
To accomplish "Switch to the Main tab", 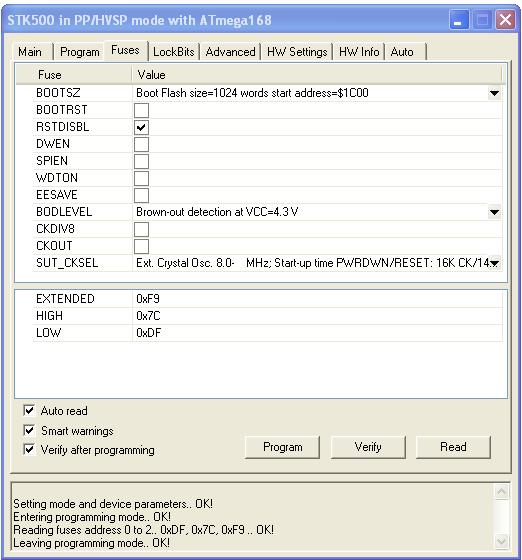I will click(x=30, y=52).
